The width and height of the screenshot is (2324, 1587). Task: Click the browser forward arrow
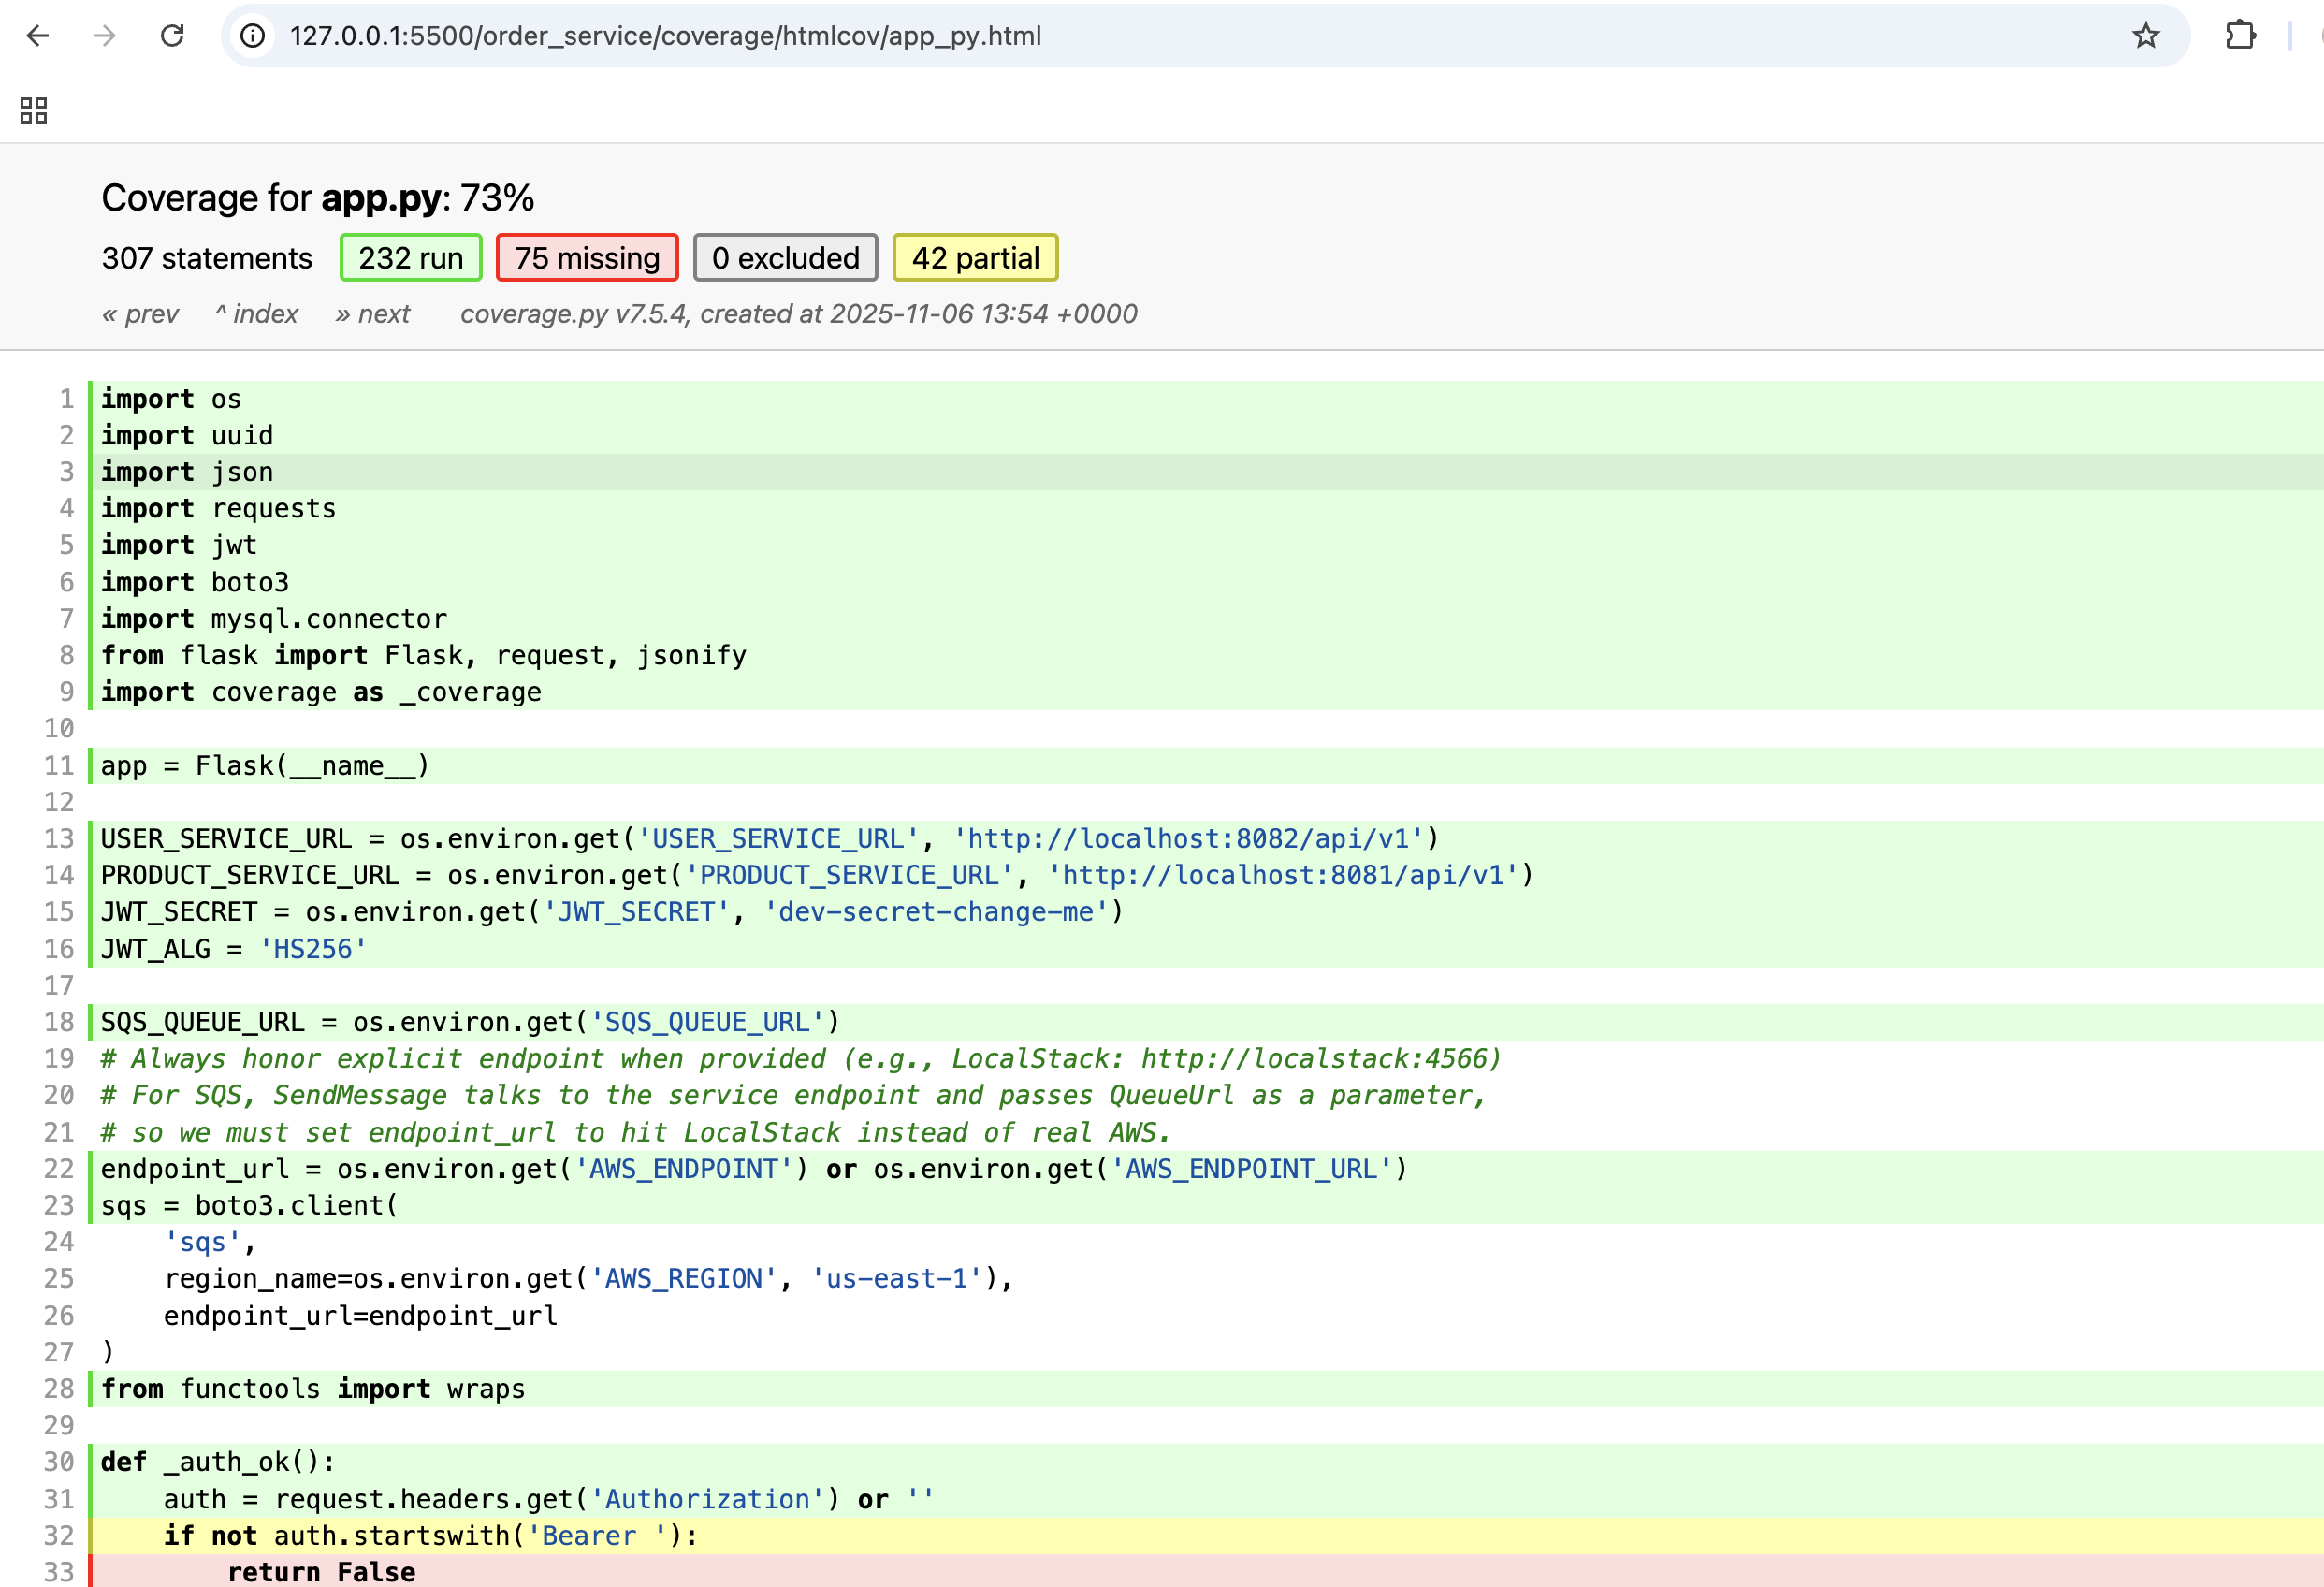coord(104,36)
